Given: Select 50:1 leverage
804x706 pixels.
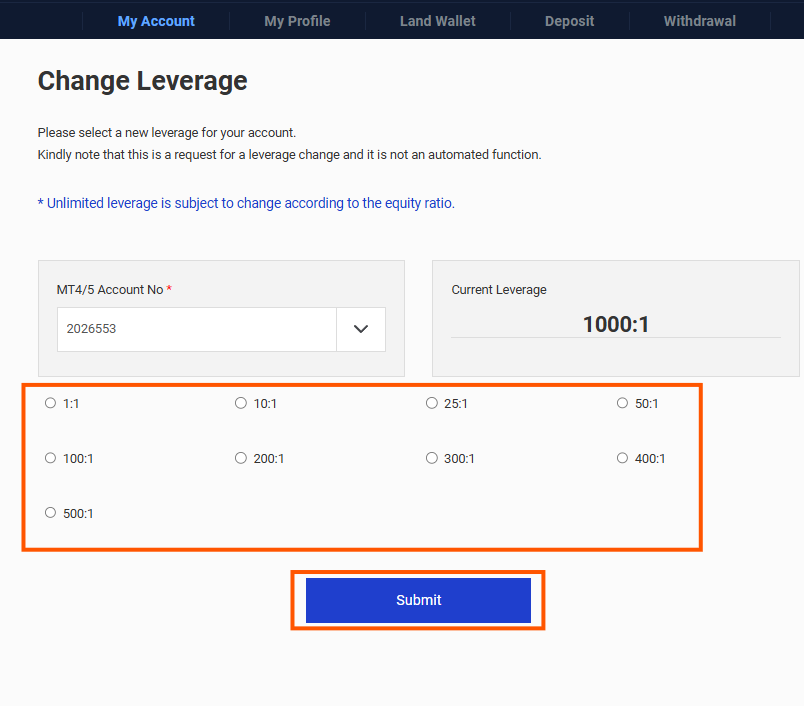Looking at the screenshot, I should point(623,404).
